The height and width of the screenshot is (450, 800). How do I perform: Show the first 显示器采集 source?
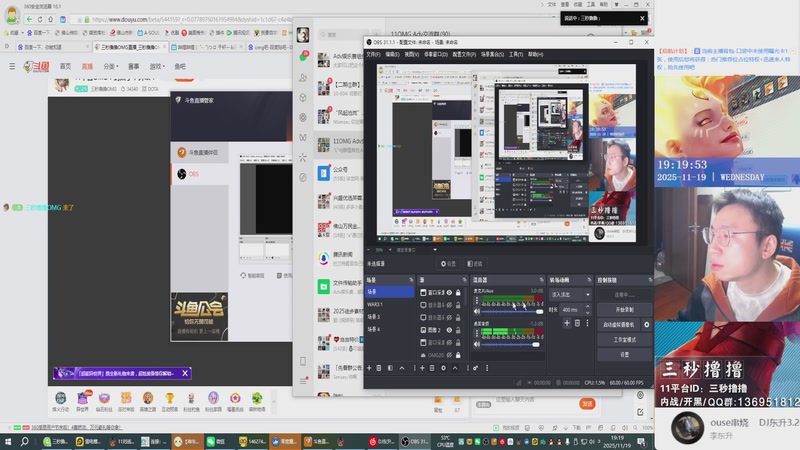449,305
